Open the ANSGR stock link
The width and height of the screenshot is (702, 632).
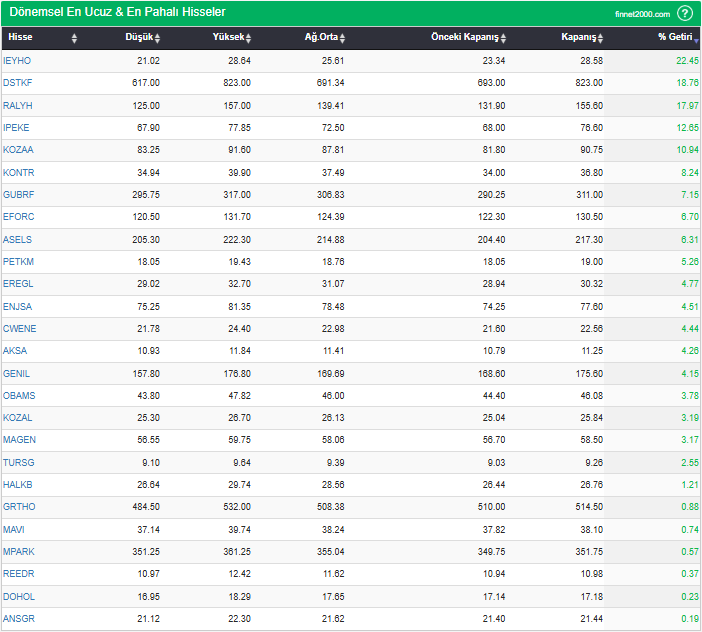pos(19,619)
